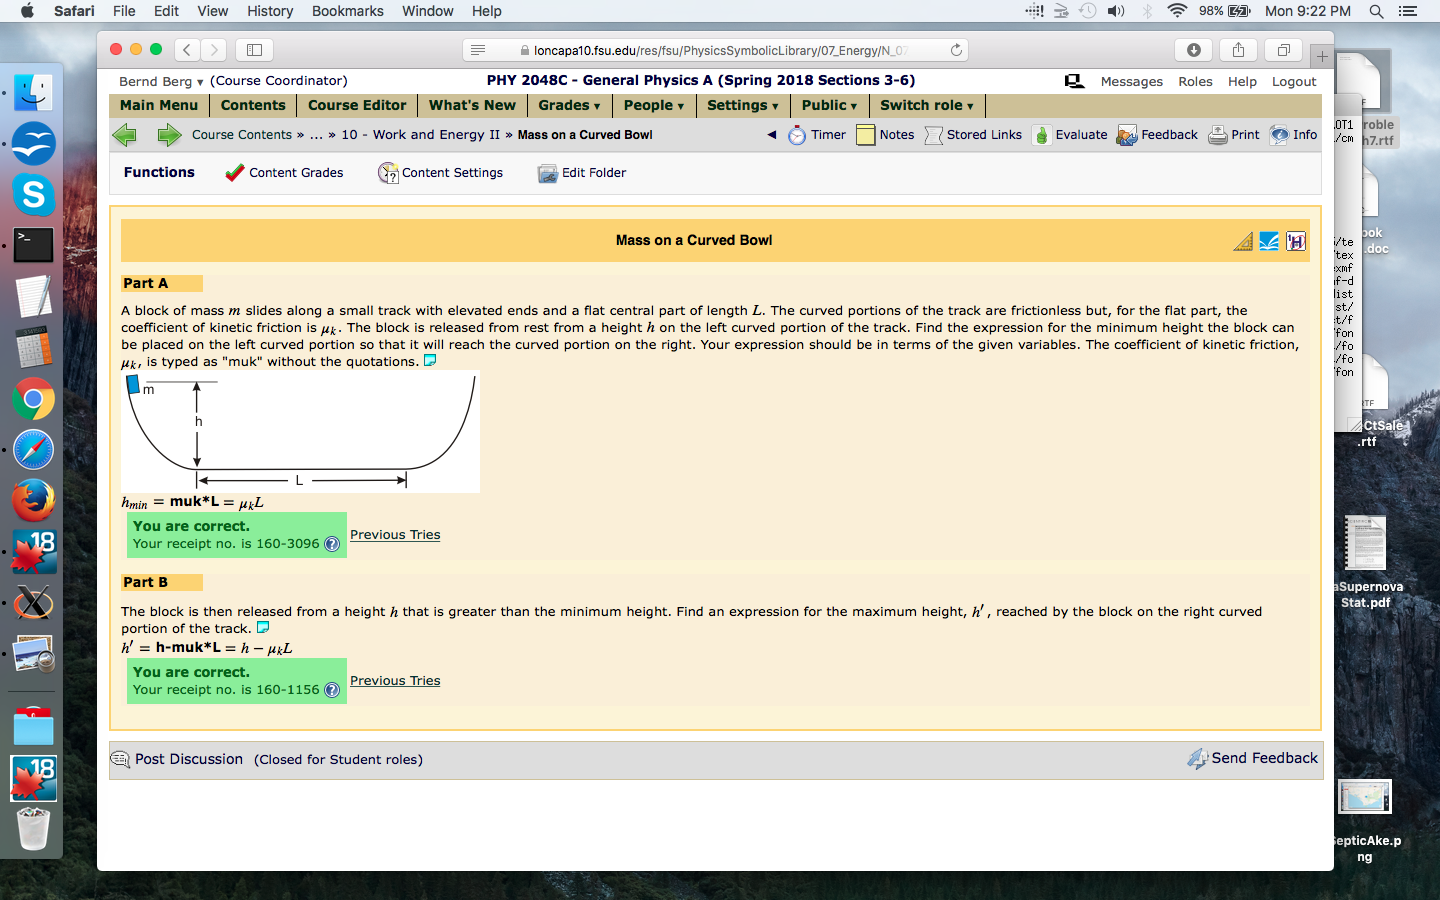Viewport: 1440px width, 900px height.
Task: Click the H icon in problem header
Action: pos(1296,241)
